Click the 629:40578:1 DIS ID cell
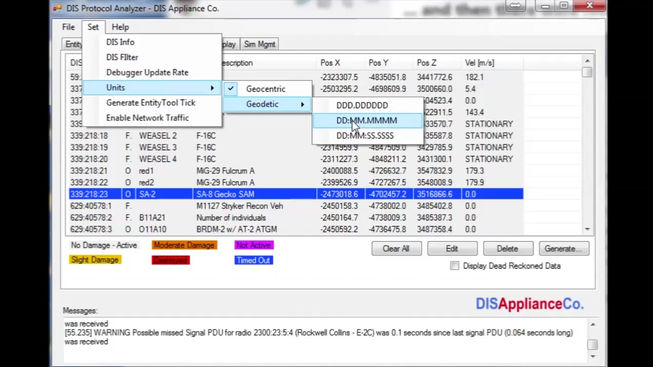The height and width of the screenshot is (367, 653). [91, 206]
